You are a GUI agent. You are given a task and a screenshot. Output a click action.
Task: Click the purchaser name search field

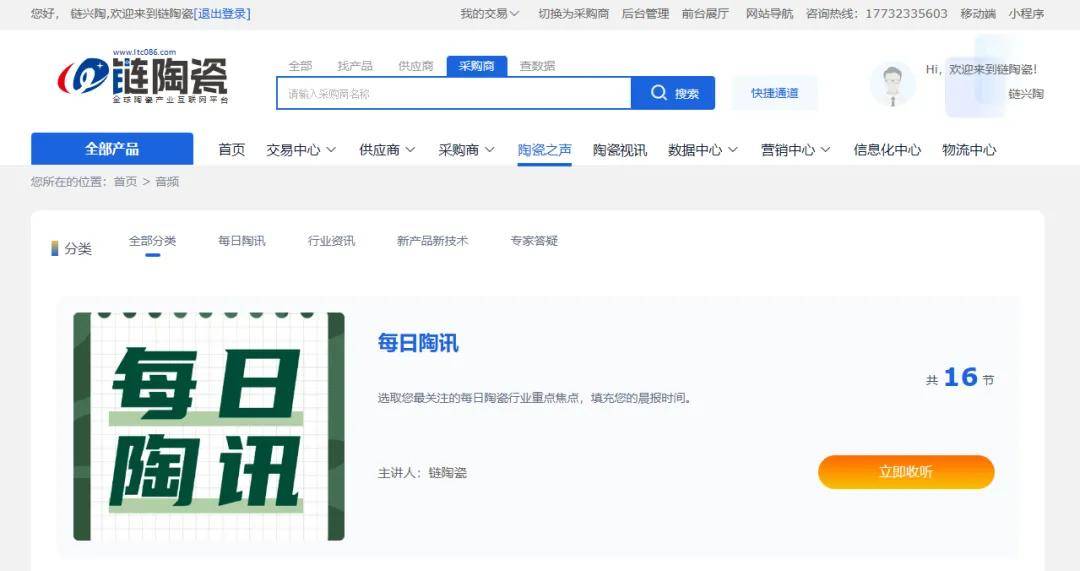point(453,93)
